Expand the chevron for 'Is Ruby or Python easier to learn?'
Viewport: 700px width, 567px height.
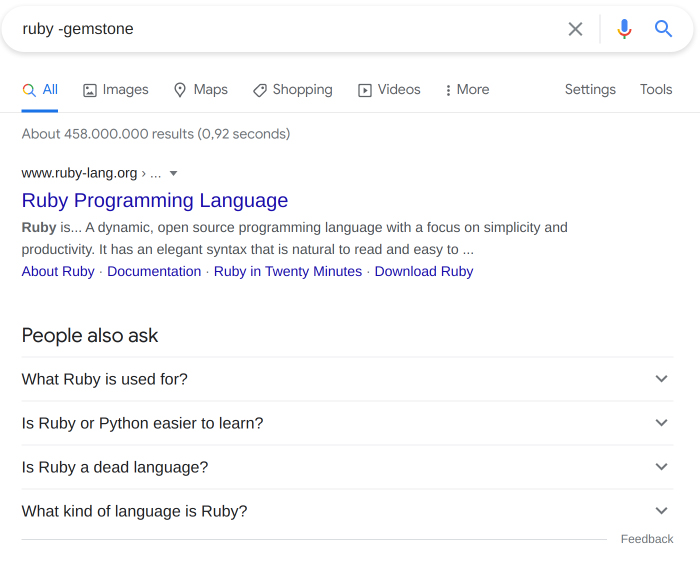(x=661, y=422)
